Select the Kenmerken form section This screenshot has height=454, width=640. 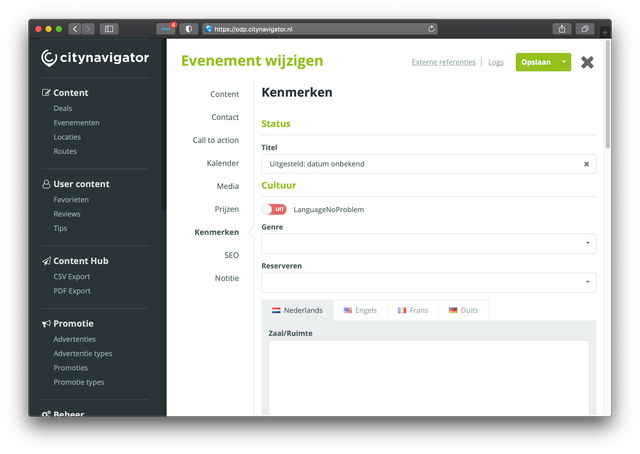[216, 232]
